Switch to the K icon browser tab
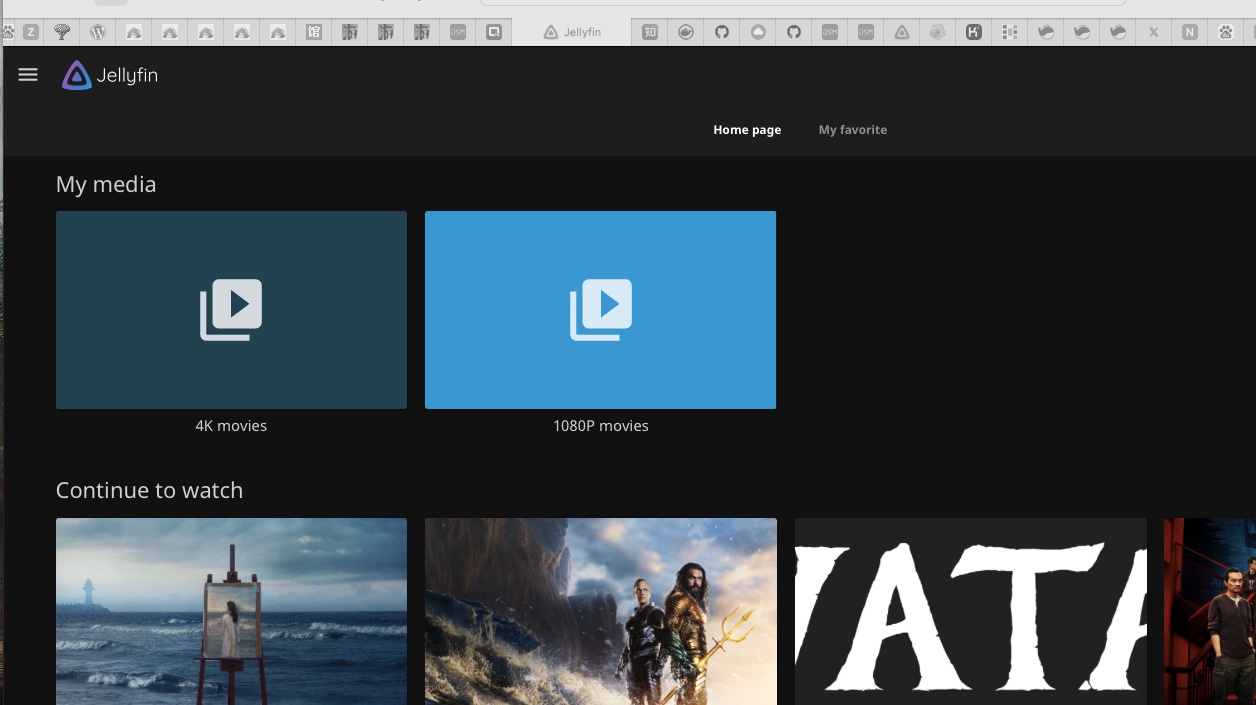The image size is (1256, 705). coord(973,32)
